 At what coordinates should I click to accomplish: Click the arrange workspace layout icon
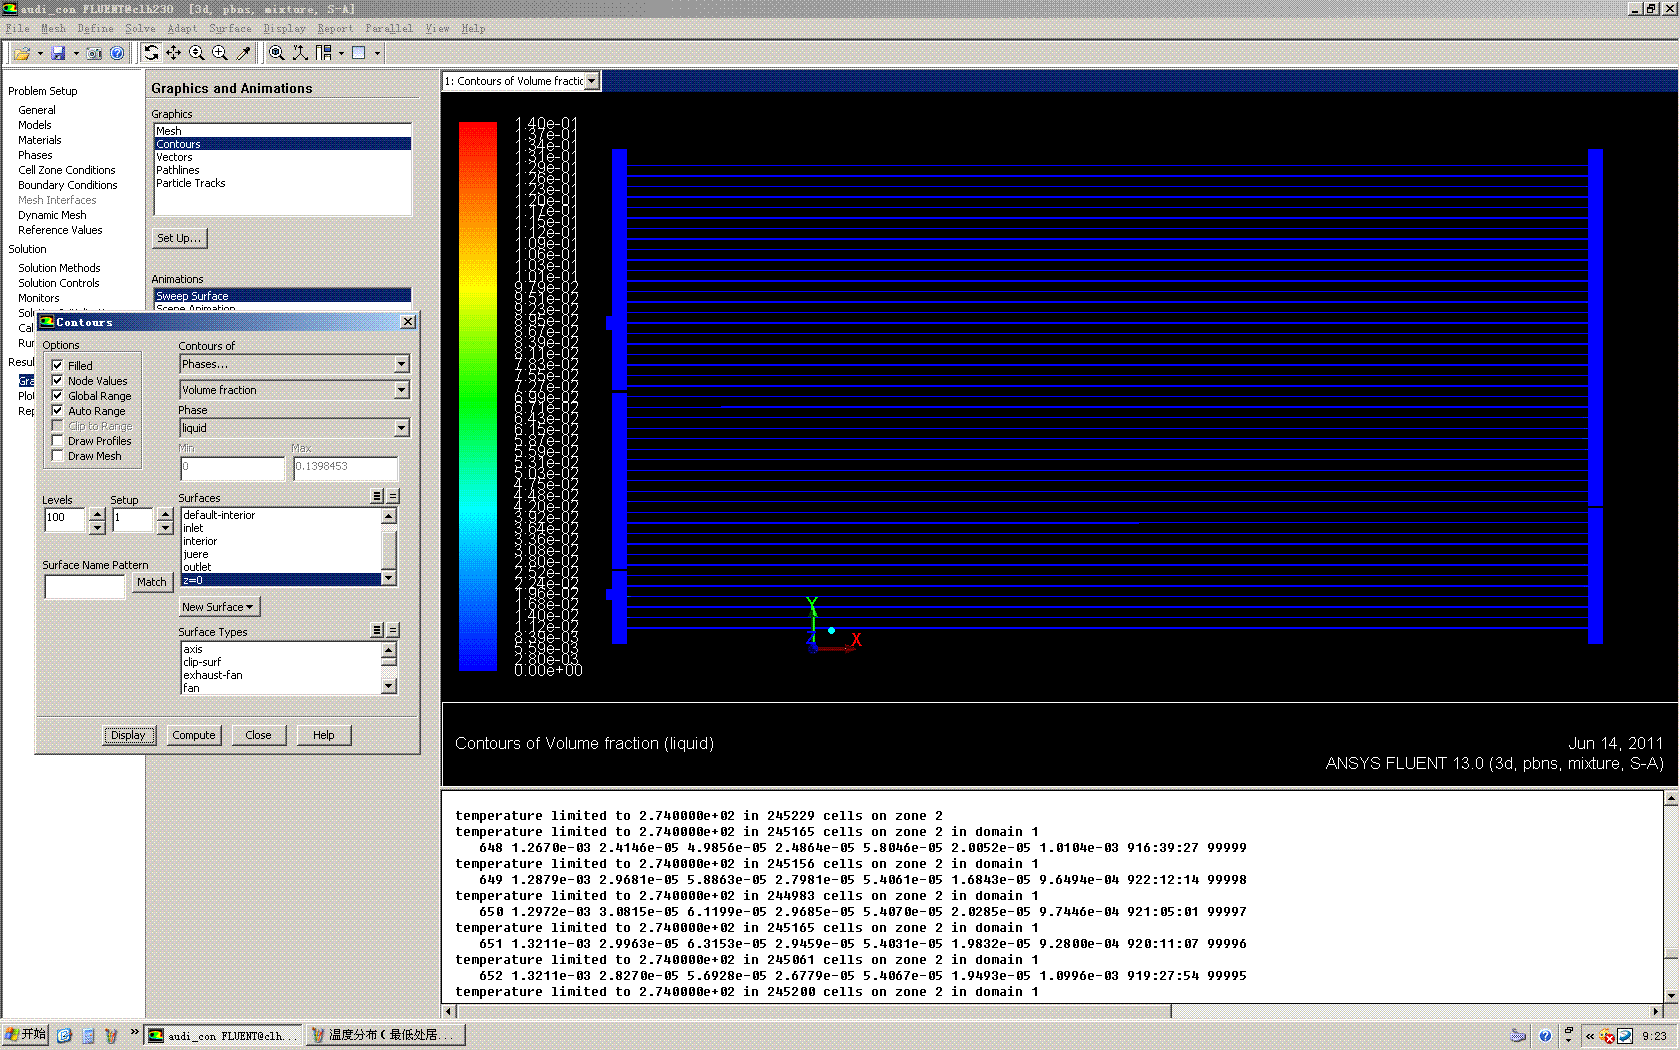[x=324, y=53]
